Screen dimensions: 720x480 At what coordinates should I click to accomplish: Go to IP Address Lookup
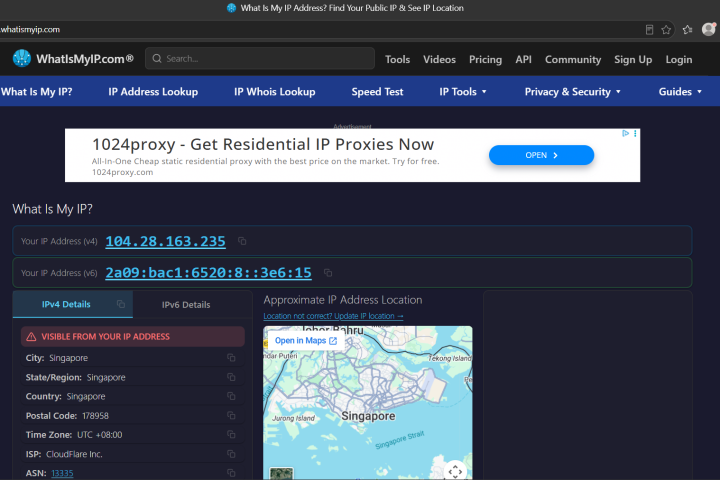tap(153, 92)
